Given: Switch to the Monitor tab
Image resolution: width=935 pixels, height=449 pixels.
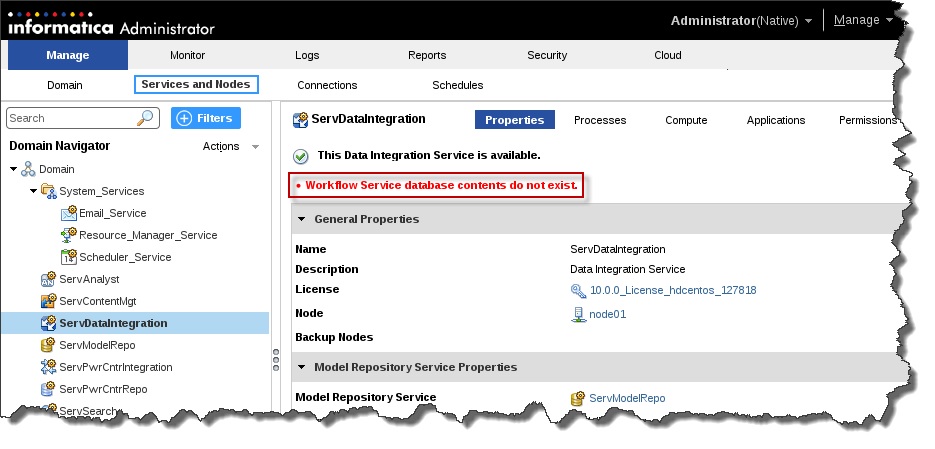Looking at the screenshot, I should coord(187,55).
